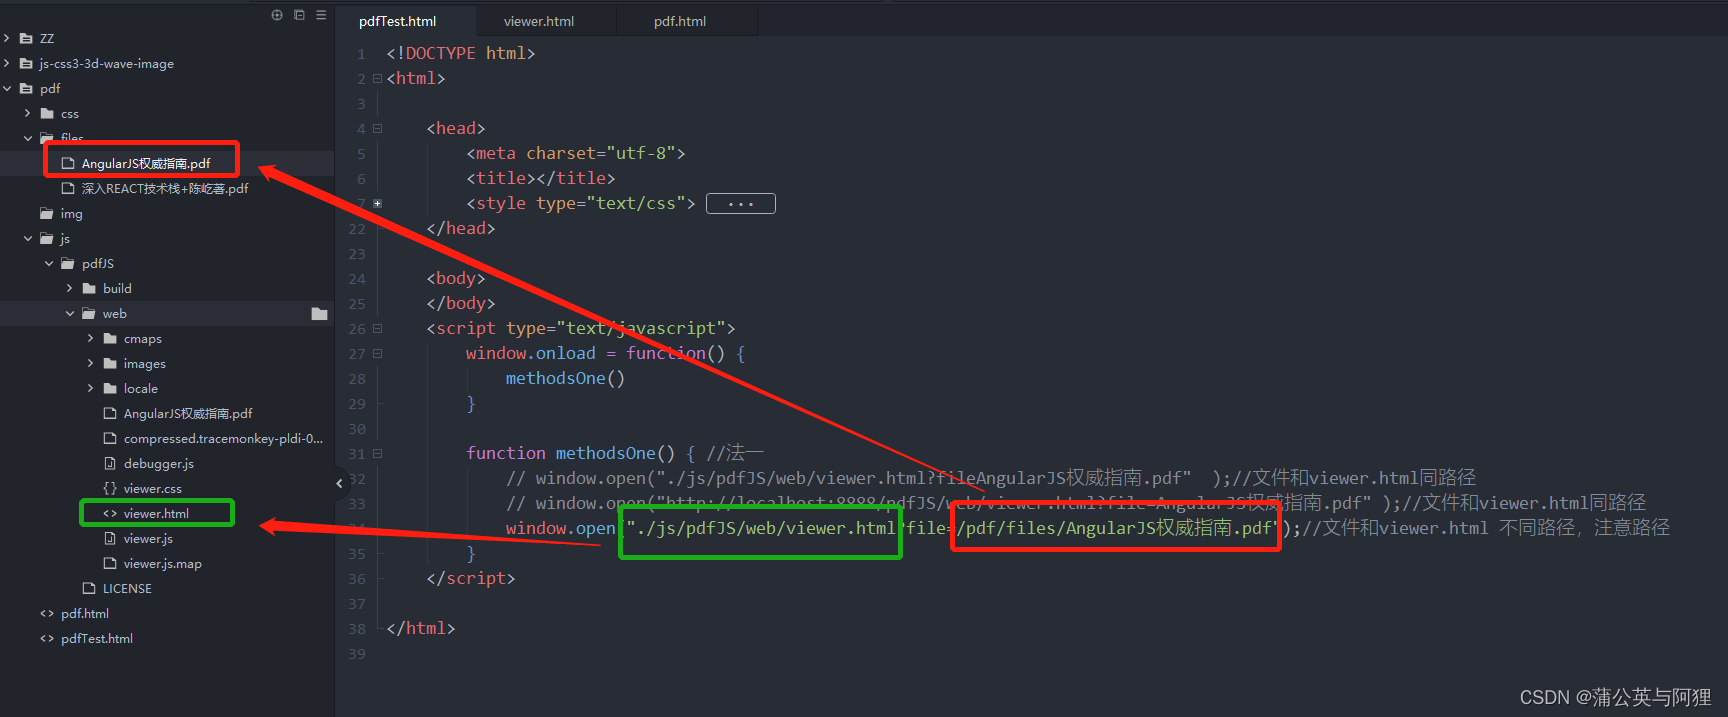The width and height of the screenshot is (1728, 717).
Task: Expand the ZZ project chevron
Action: pos(7,38)
